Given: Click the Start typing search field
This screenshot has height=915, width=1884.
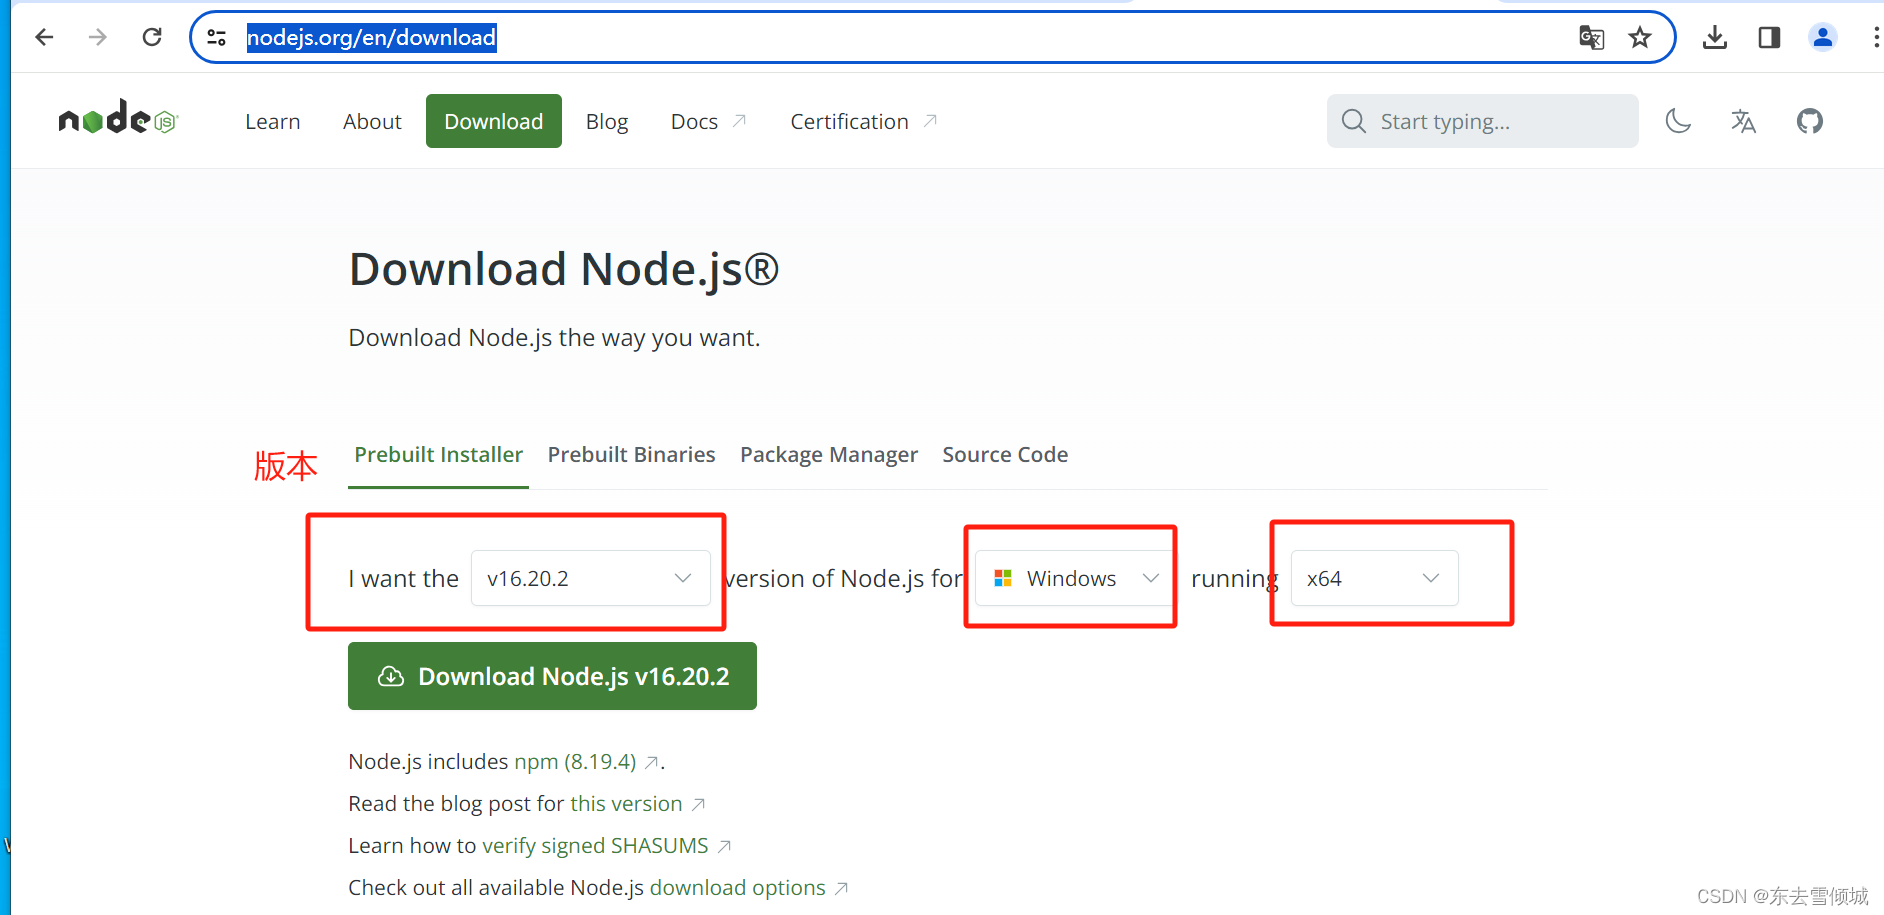Looking at the screenshot, I should point(1483,121).
